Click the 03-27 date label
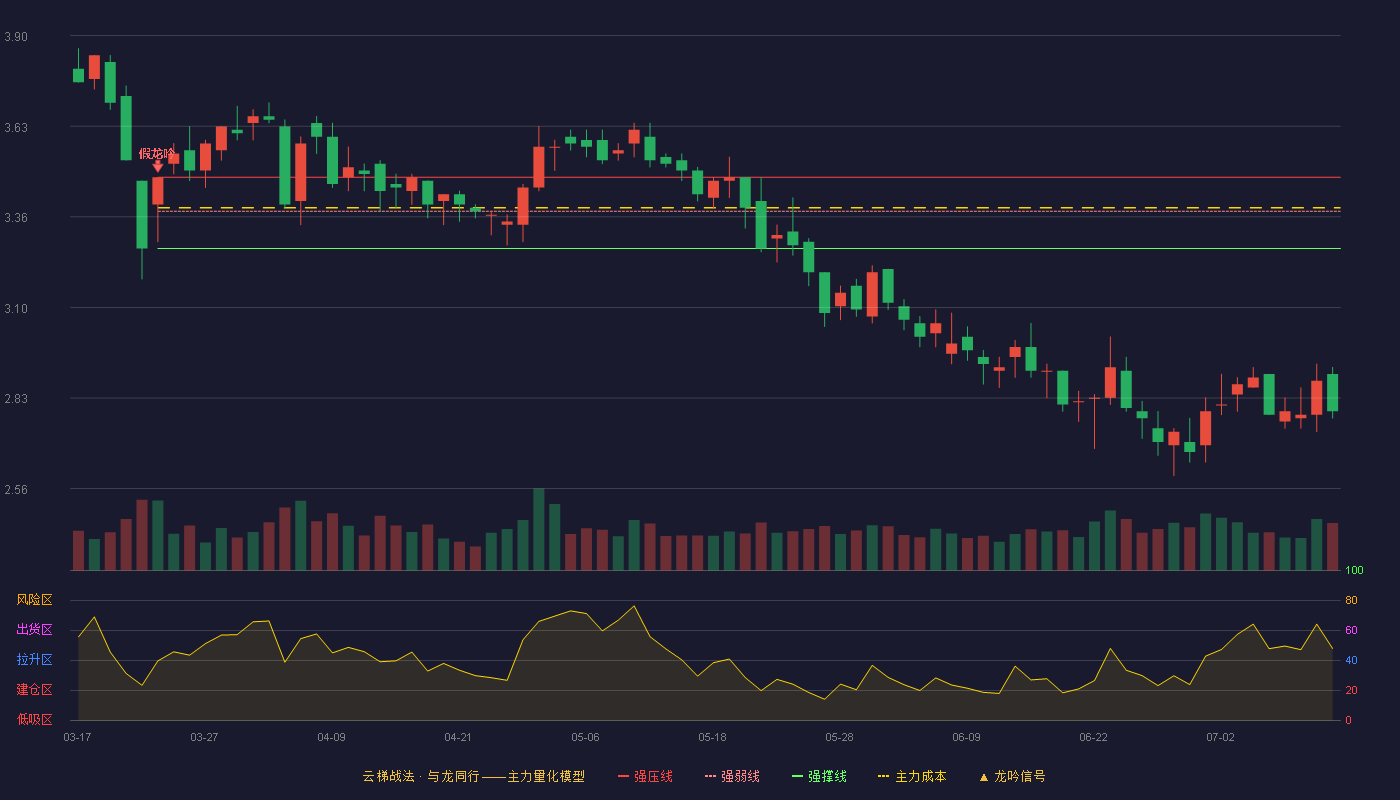Viewport: 1400px width, 800px height. tap(204, 737)
